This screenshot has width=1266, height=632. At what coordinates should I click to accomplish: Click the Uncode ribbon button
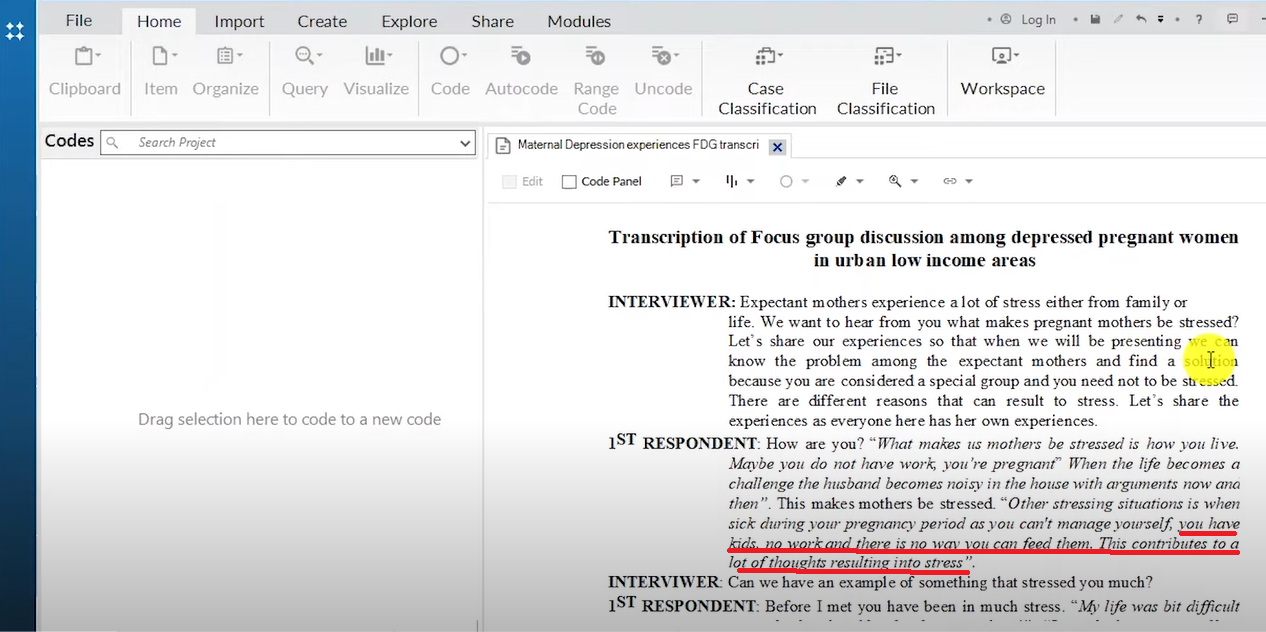(x=663, y=71)
